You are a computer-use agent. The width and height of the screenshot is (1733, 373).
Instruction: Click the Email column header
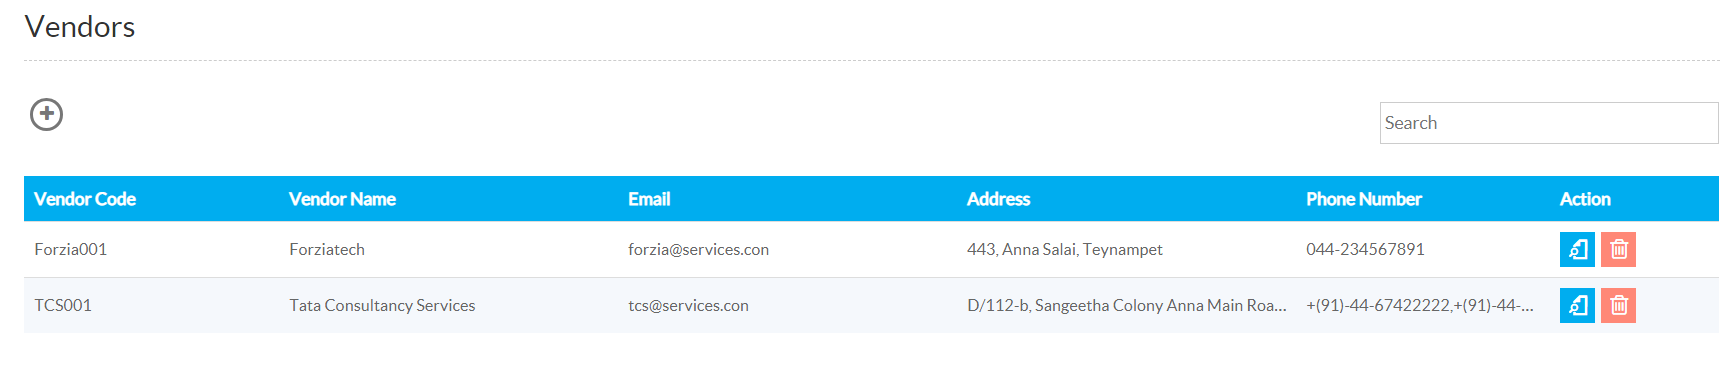click(649, 199)
